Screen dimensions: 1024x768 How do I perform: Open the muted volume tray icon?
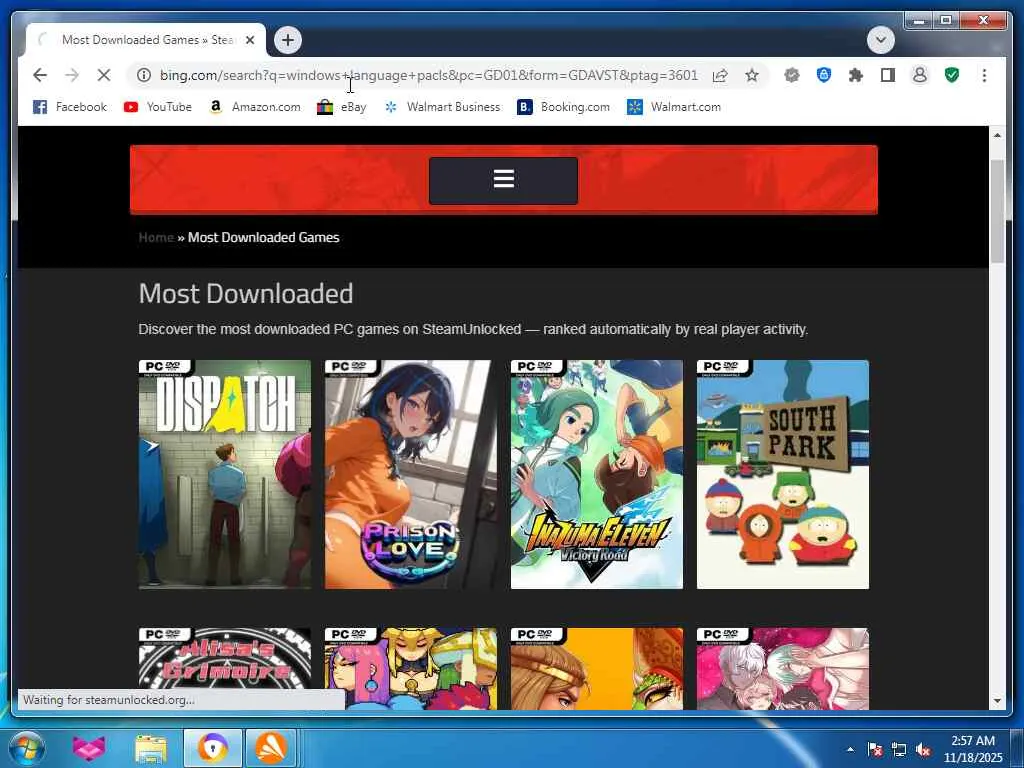click(923, 749)
